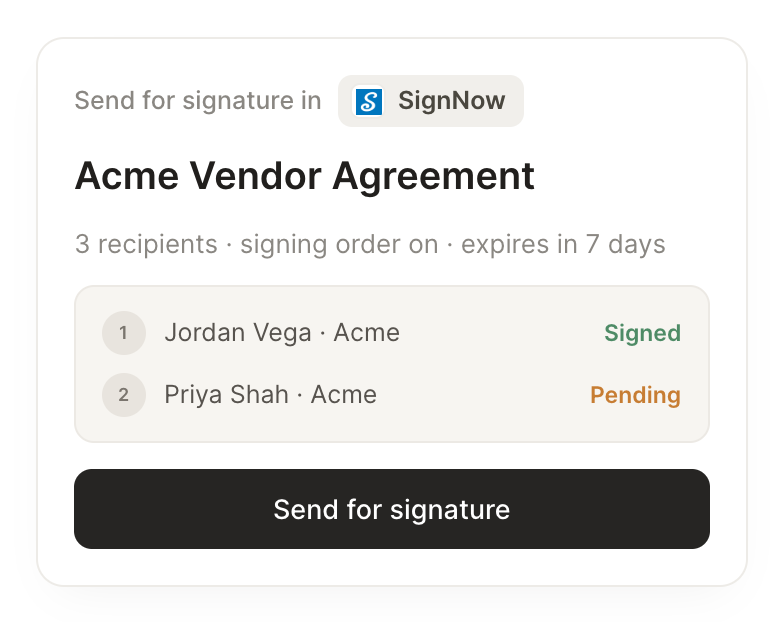
Task: Click the Send for signature button
Action: [x=392, y=509]
